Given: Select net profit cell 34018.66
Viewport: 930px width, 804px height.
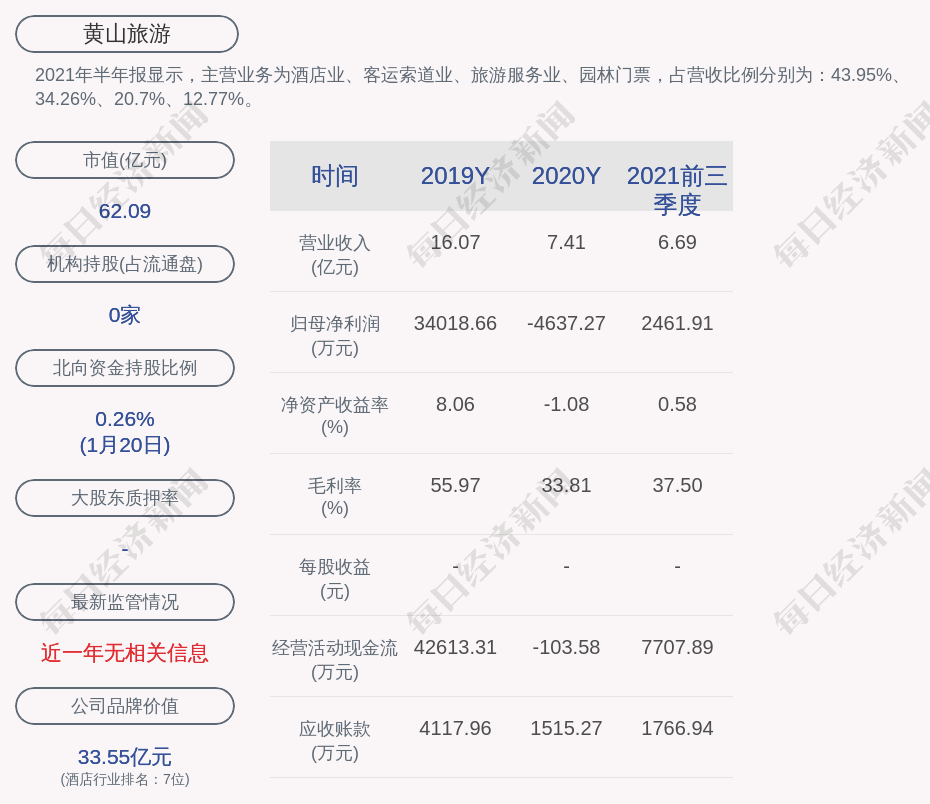Looking at the screenshot, I should [x=455, y=323].
